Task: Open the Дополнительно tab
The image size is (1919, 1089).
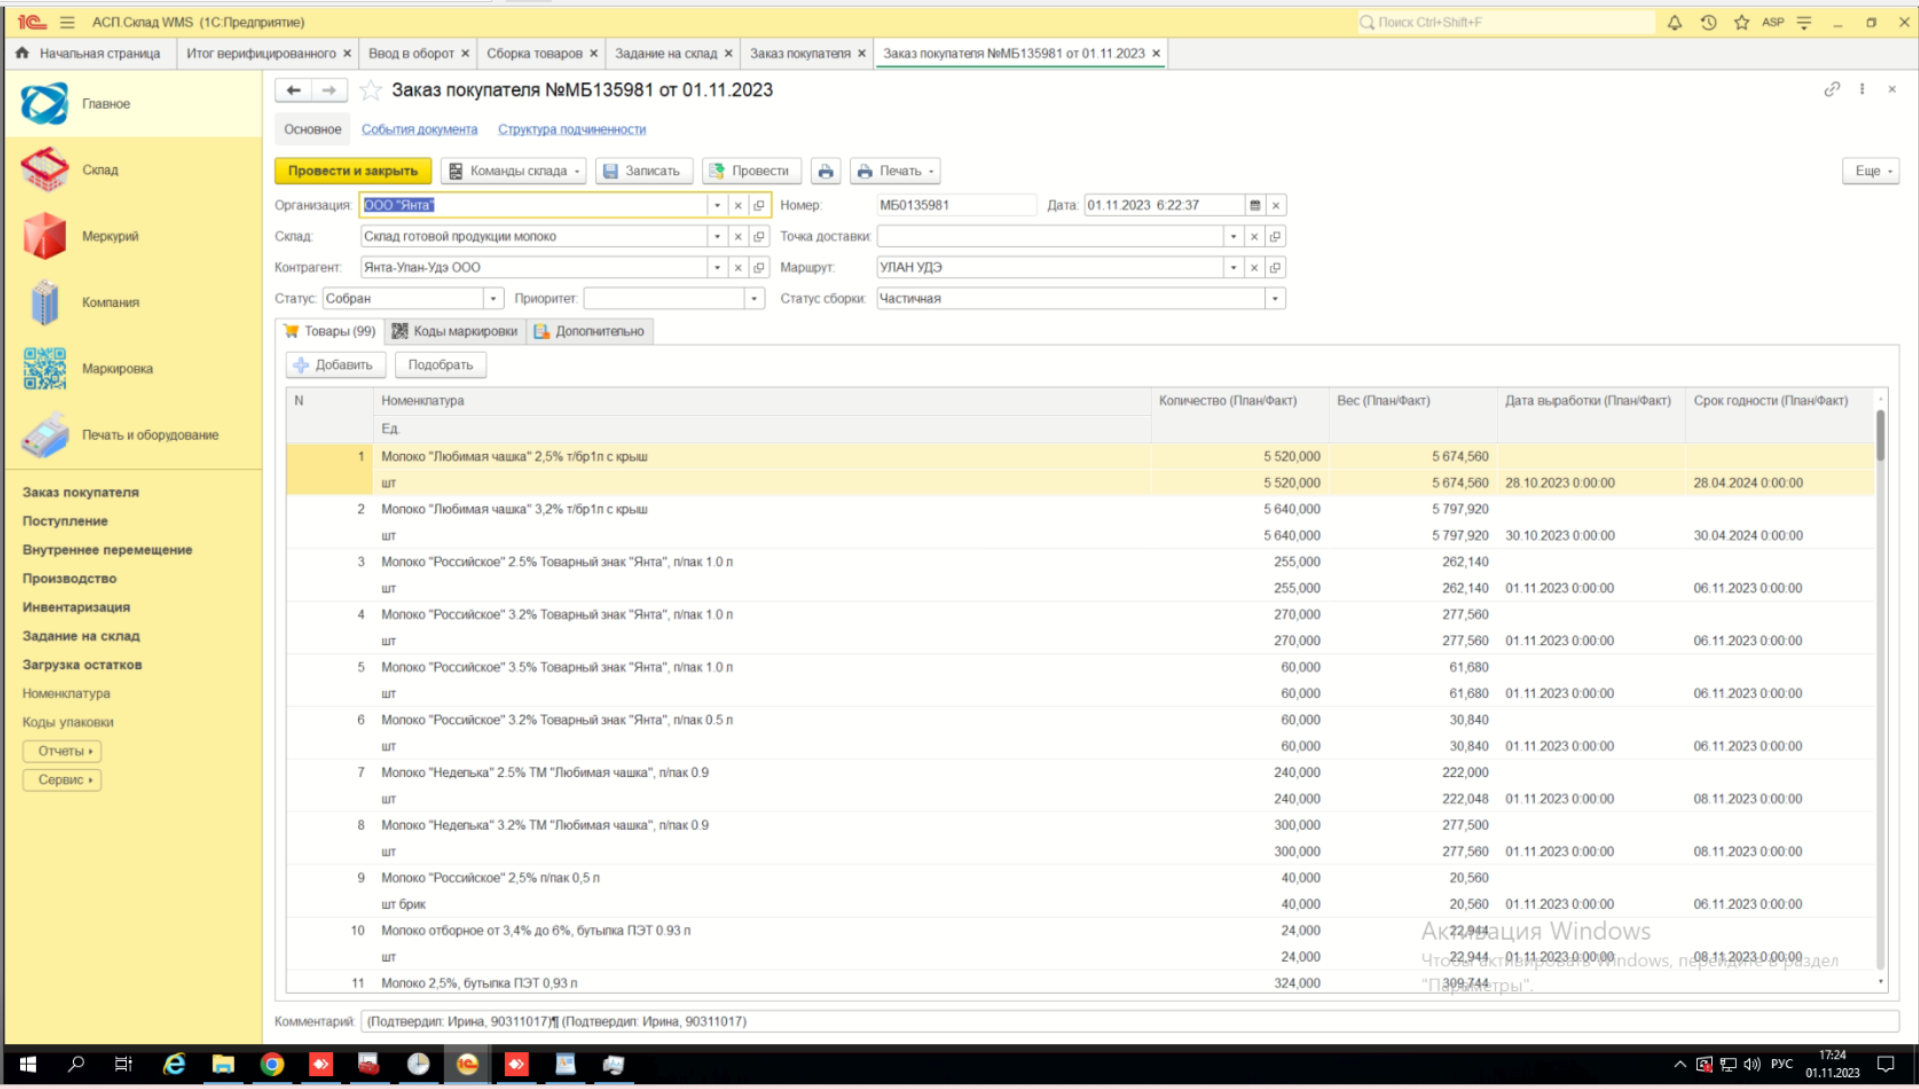Action: pos(590,331)
